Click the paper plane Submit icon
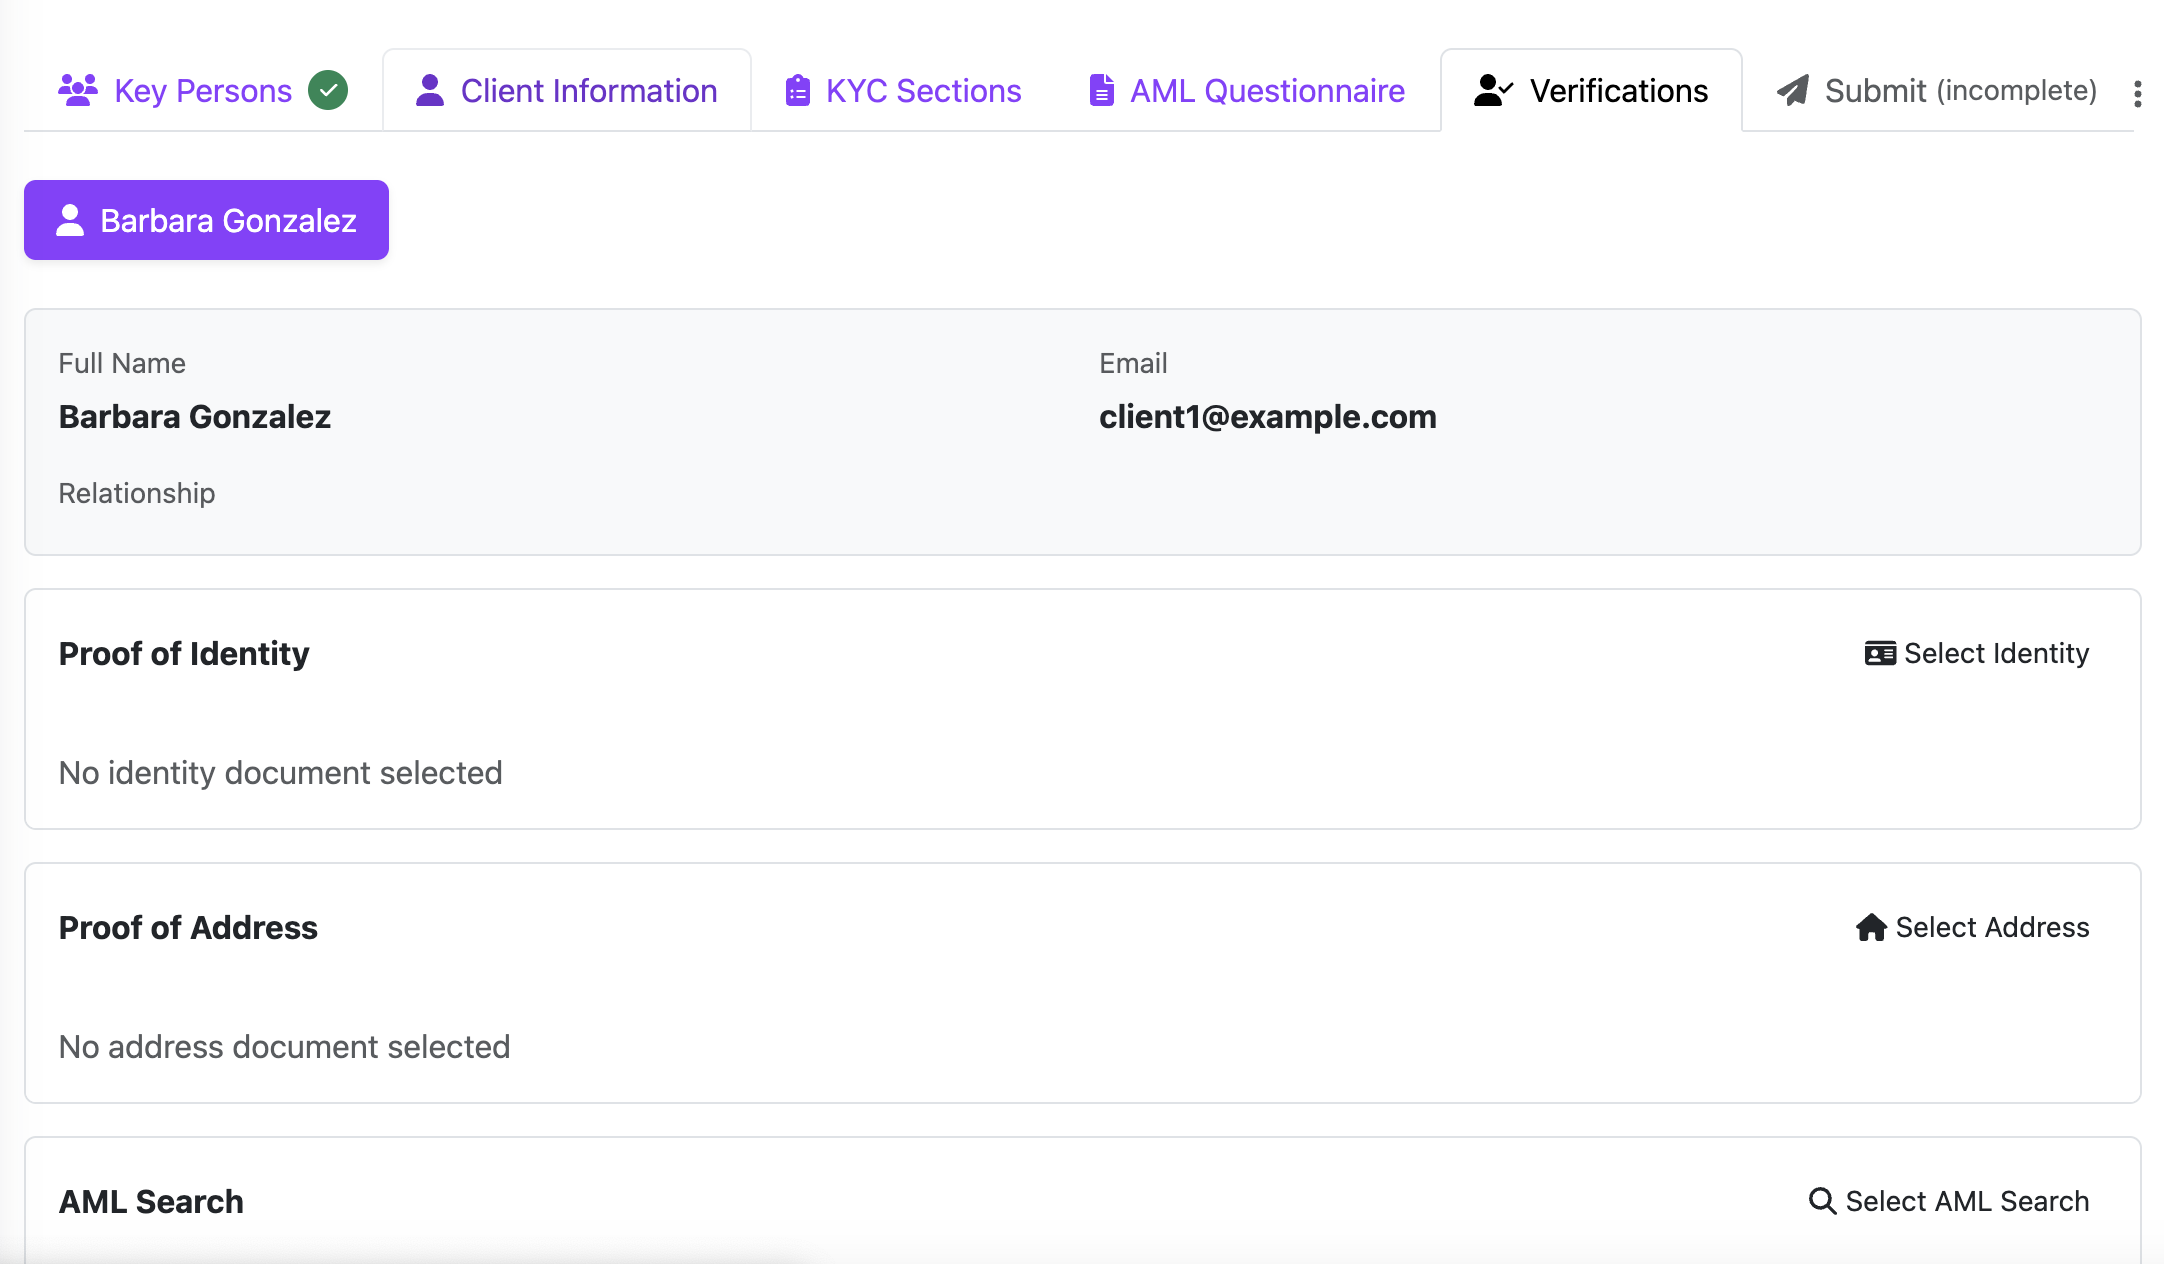2164x1264 pixels. tap(1793, 90)
